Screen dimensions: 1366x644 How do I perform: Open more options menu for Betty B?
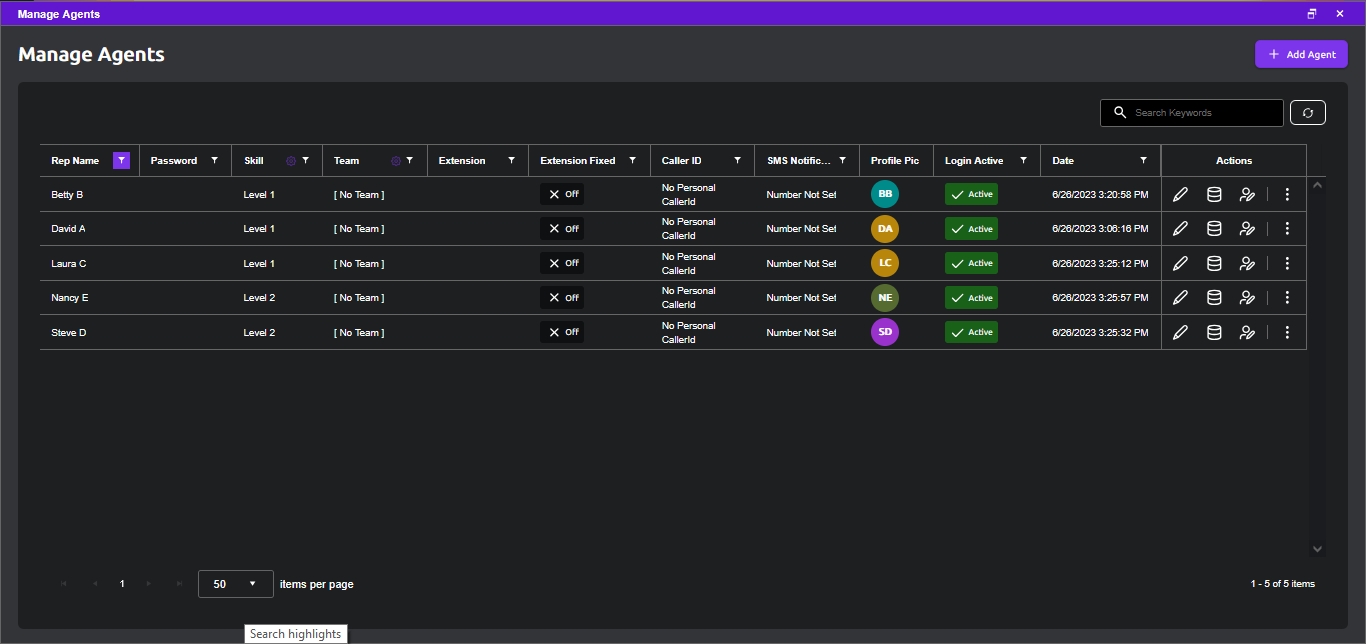pyautogui.click(x=1287, y=195)
